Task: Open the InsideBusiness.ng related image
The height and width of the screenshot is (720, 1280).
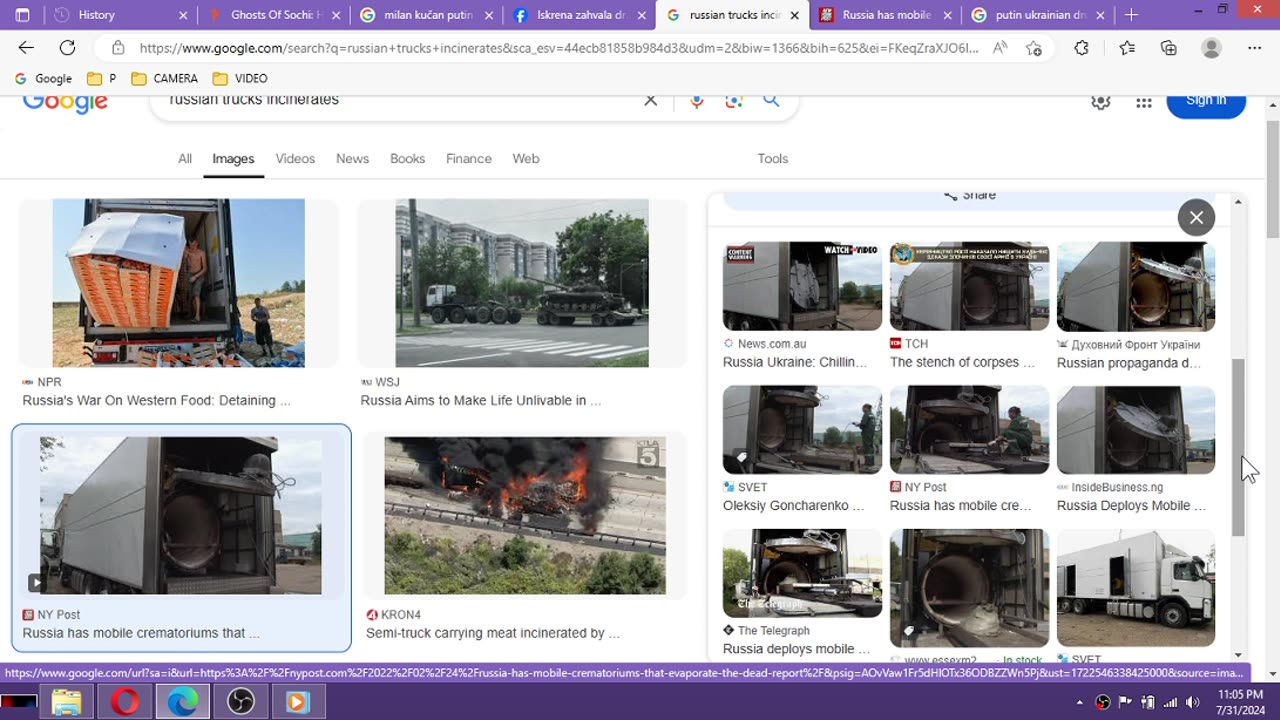Action: click(1136, 430)
